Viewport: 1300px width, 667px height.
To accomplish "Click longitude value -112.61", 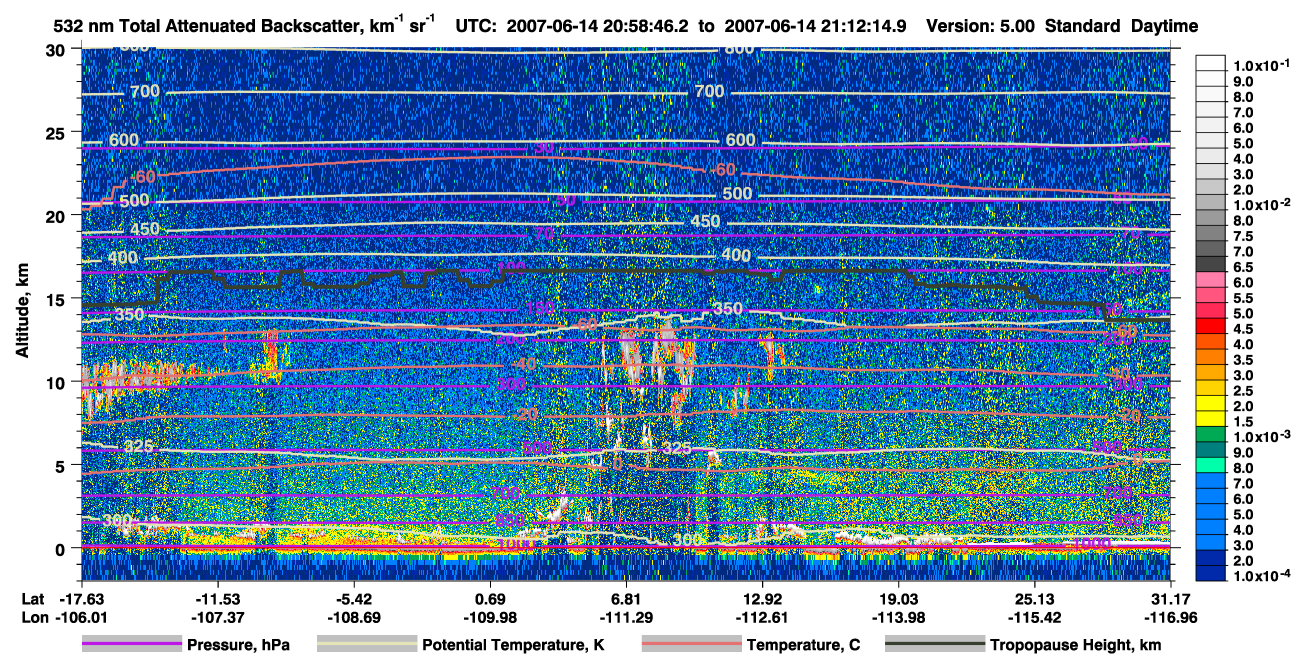I will click(762, 617).
